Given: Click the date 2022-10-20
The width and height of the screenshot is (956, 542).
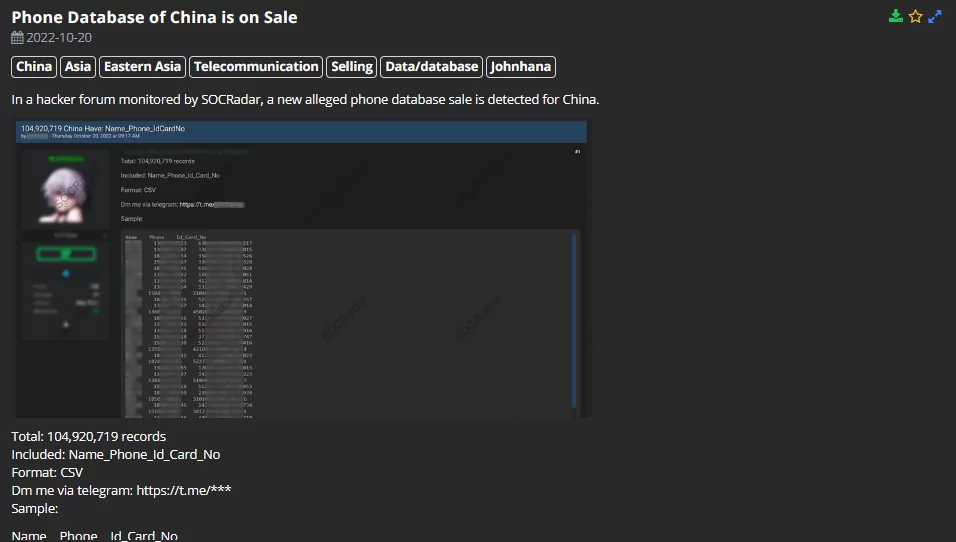Looking at the screenshot, I should coord(59,38).
